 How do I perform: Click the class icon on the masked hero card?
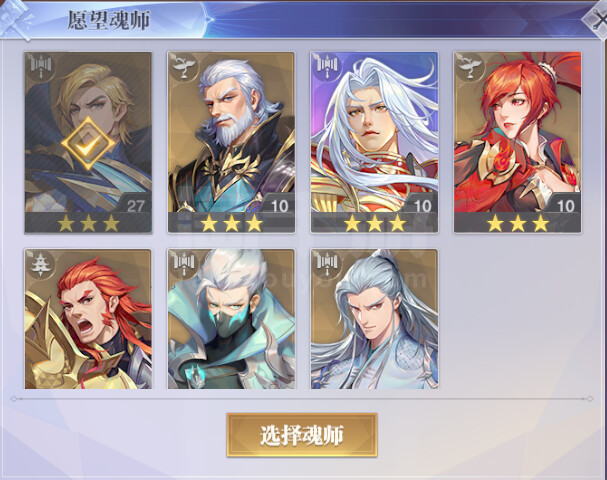pos(183,263)
